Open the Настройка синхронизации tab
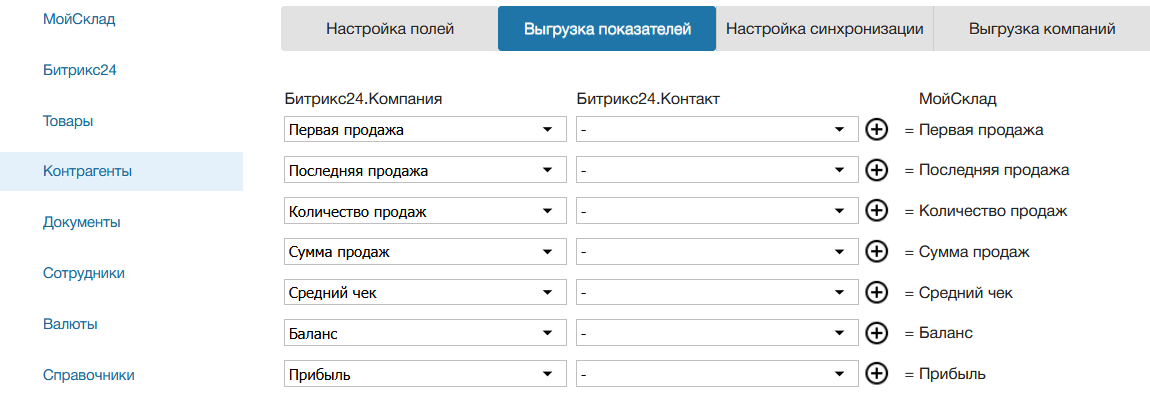Viewport: 1150px width, 414px height. pyautogui.click(x=824, y=29)
